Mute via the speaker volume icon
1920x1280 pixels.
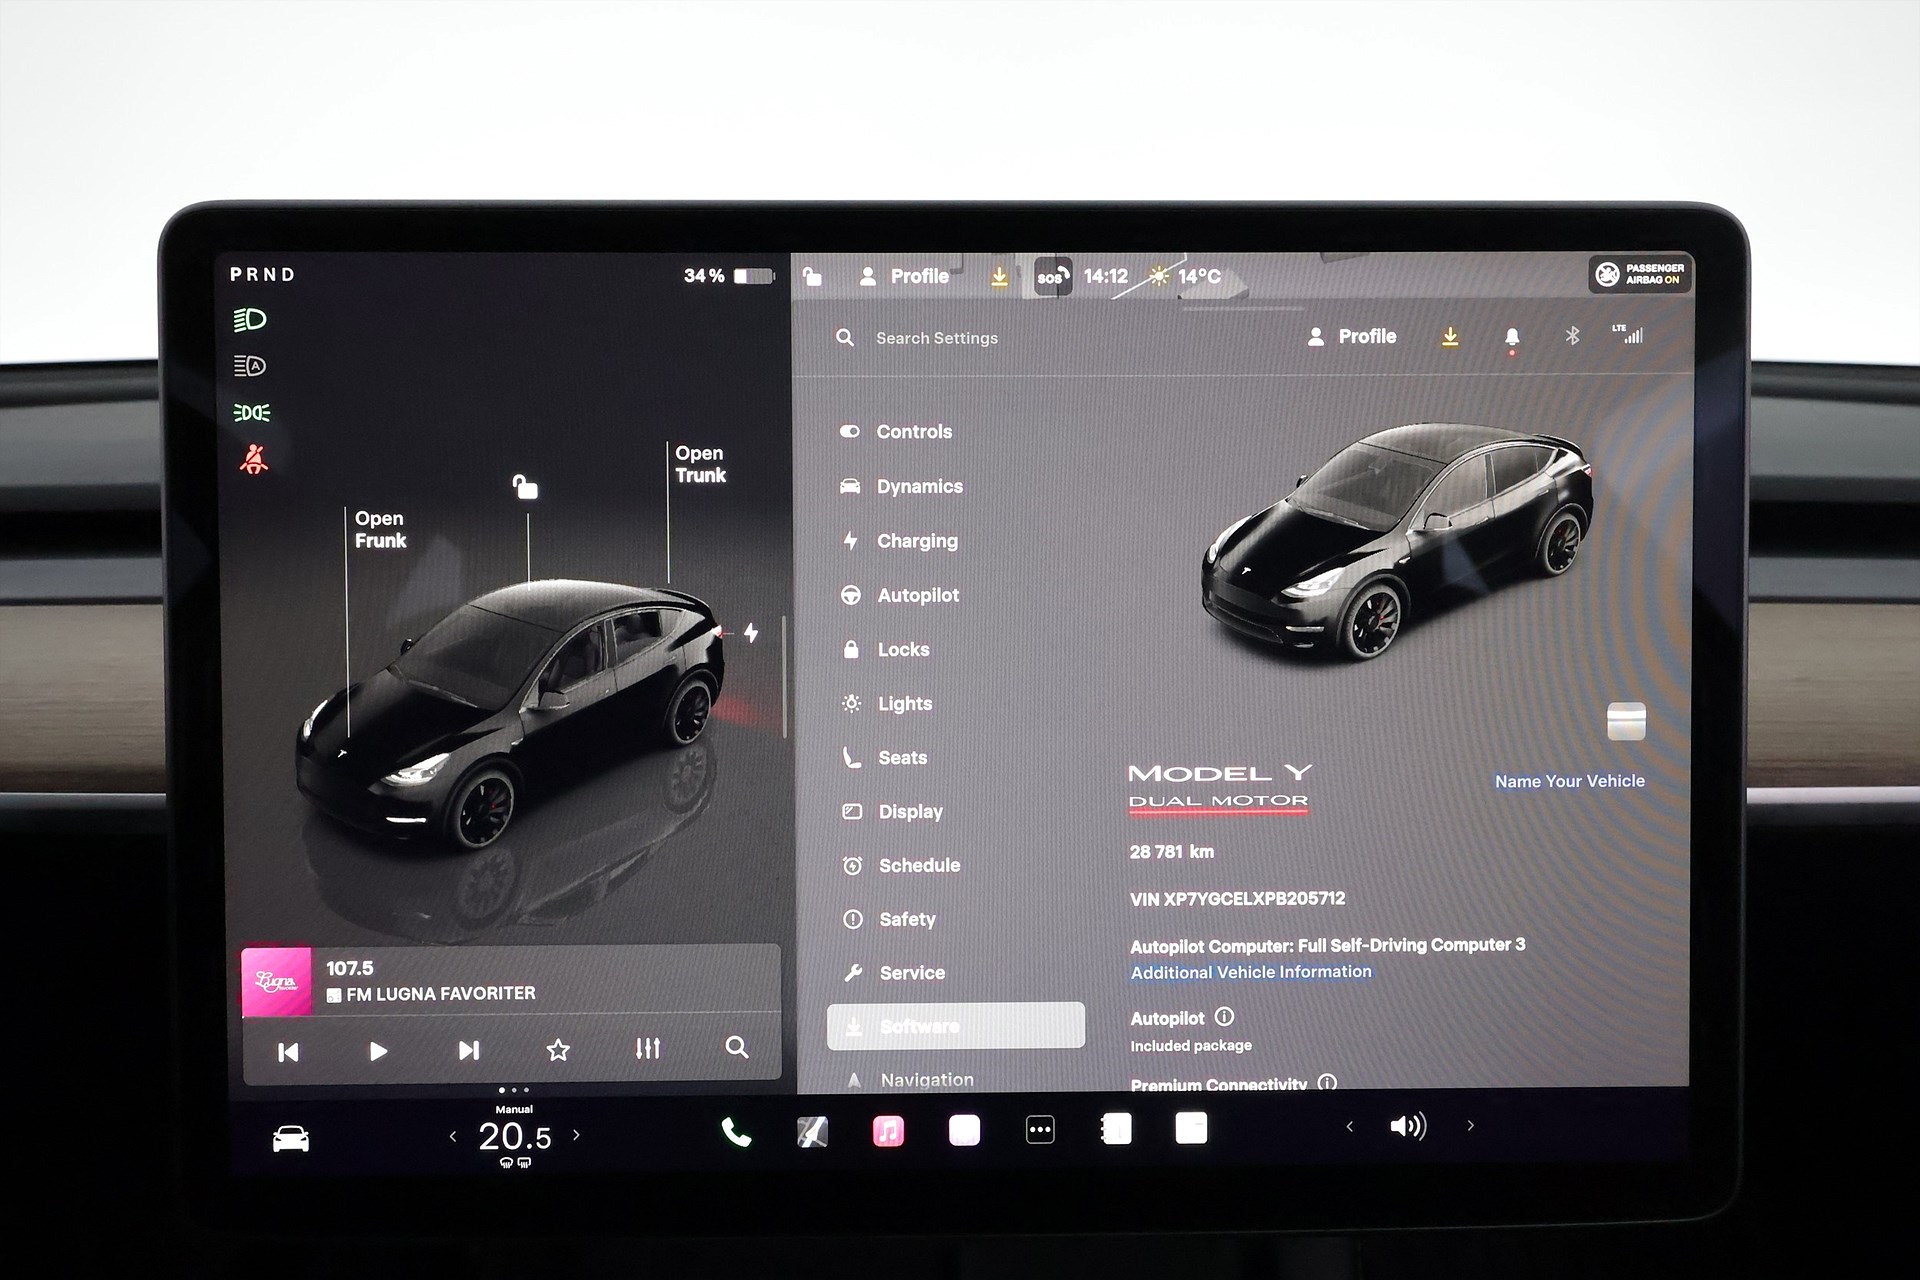(1407, 1127)
